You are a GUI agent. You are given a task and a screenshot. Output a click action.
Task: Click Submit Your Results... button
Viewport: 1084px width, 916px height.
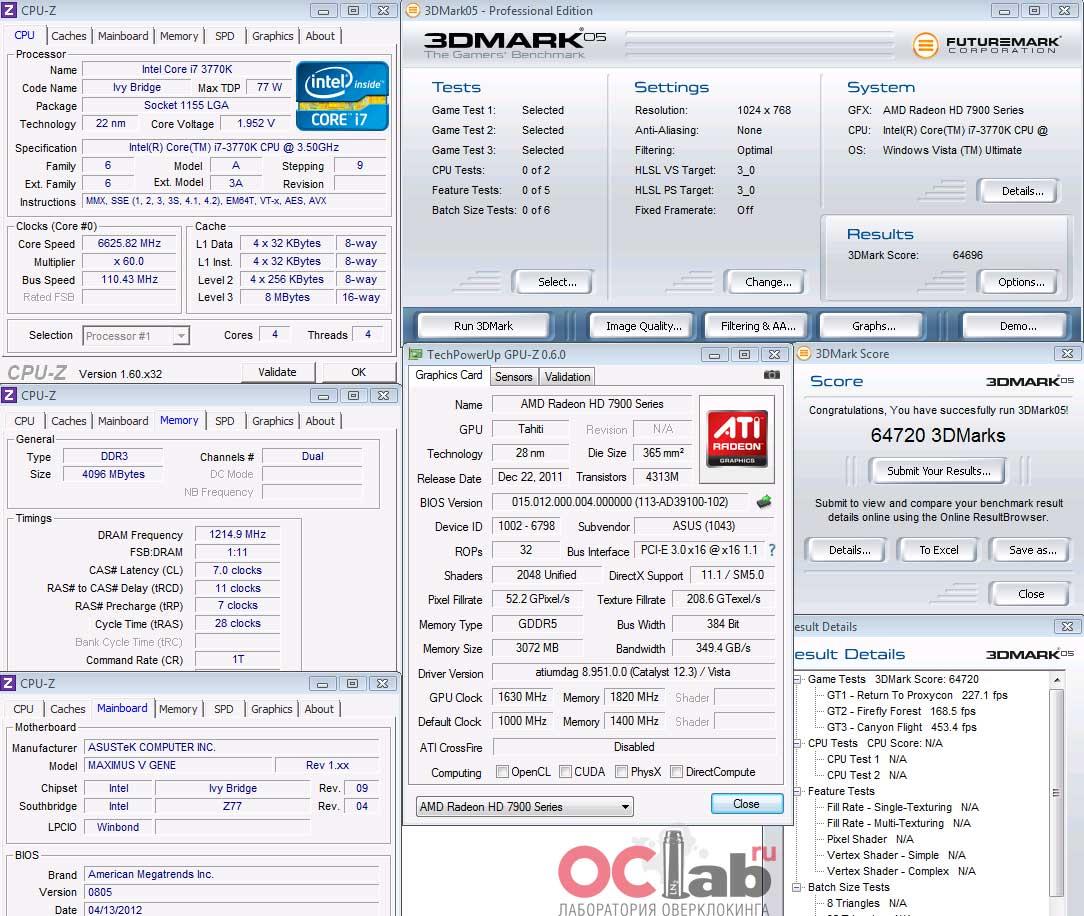[x=938, y=471]
